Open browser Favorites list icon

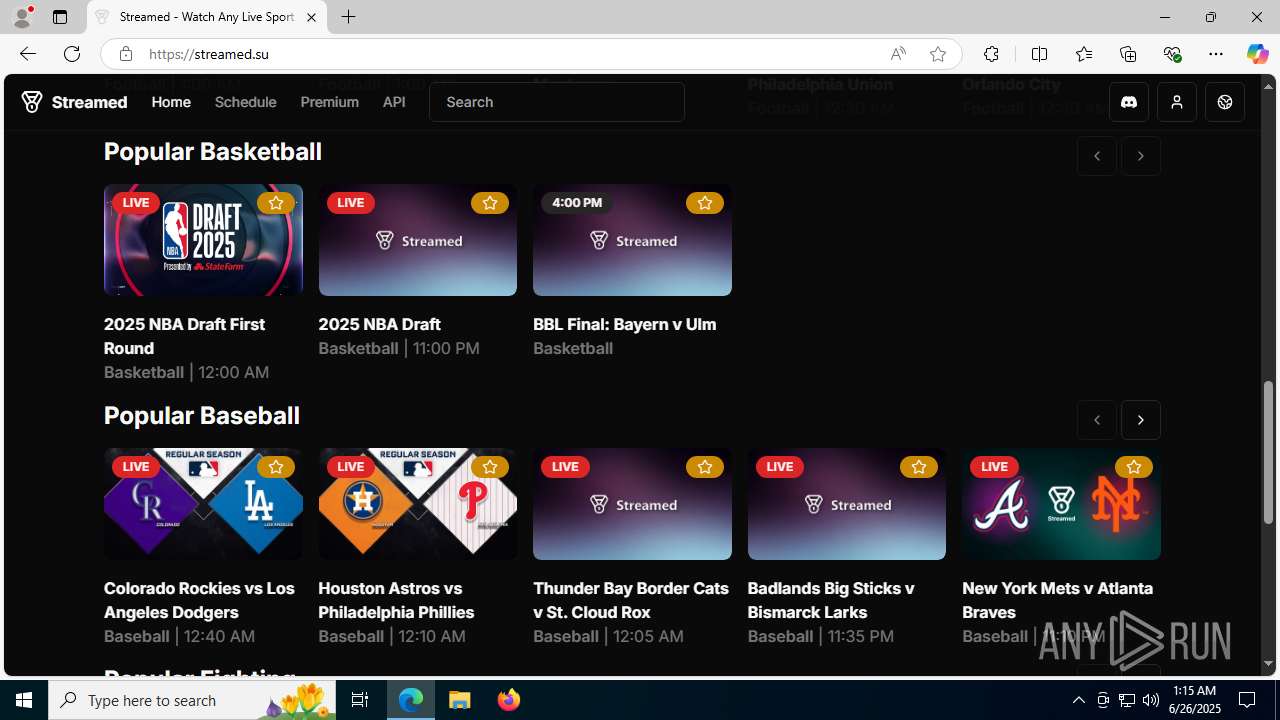(1084, 54)
